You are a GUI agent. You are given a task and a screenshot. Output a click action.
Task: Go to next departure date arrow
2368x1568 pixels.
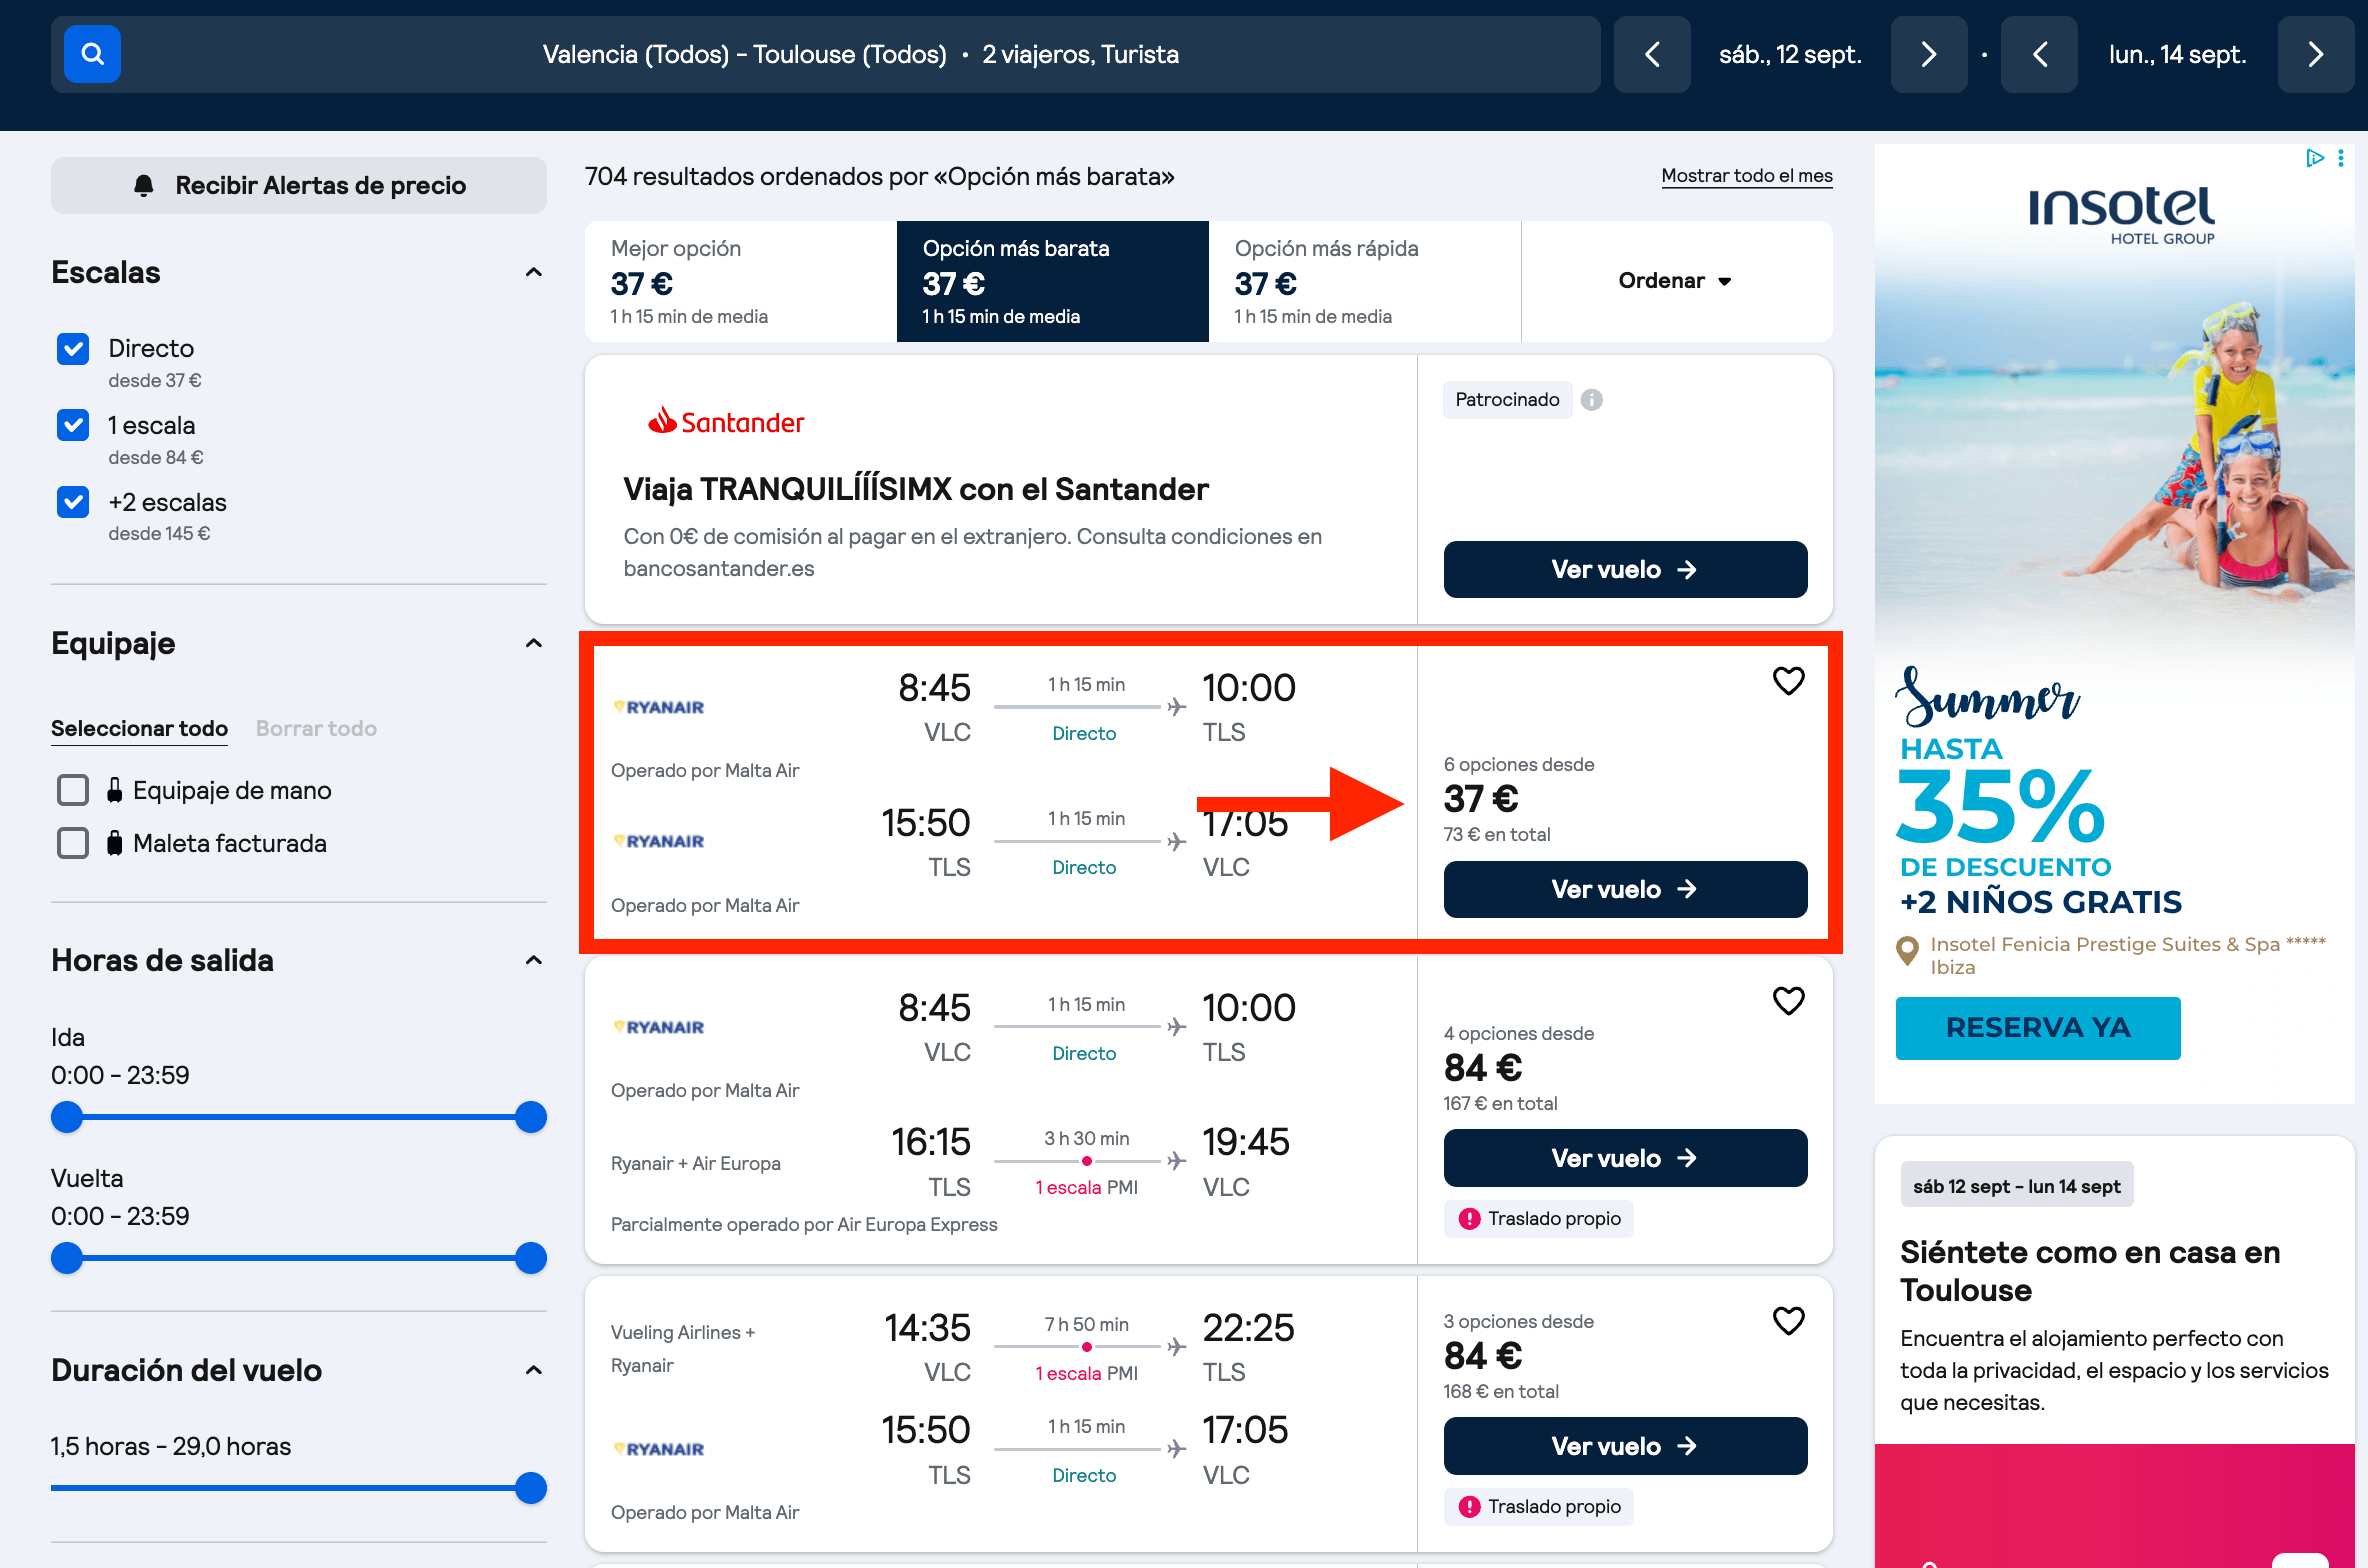click(1929, 54)
